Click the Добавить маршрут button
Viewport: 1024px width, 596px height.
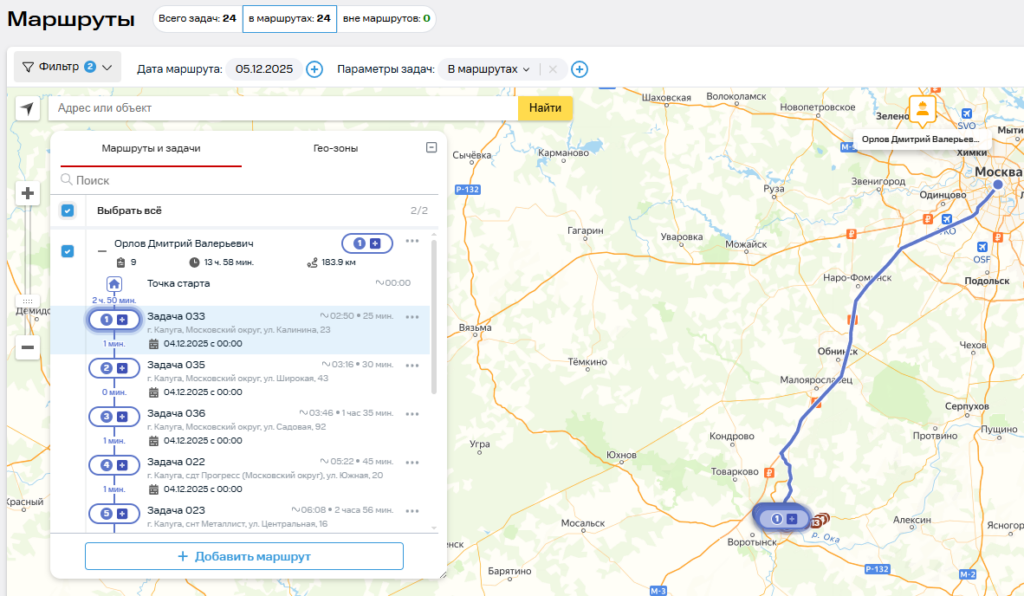click(x=244, y=556)
